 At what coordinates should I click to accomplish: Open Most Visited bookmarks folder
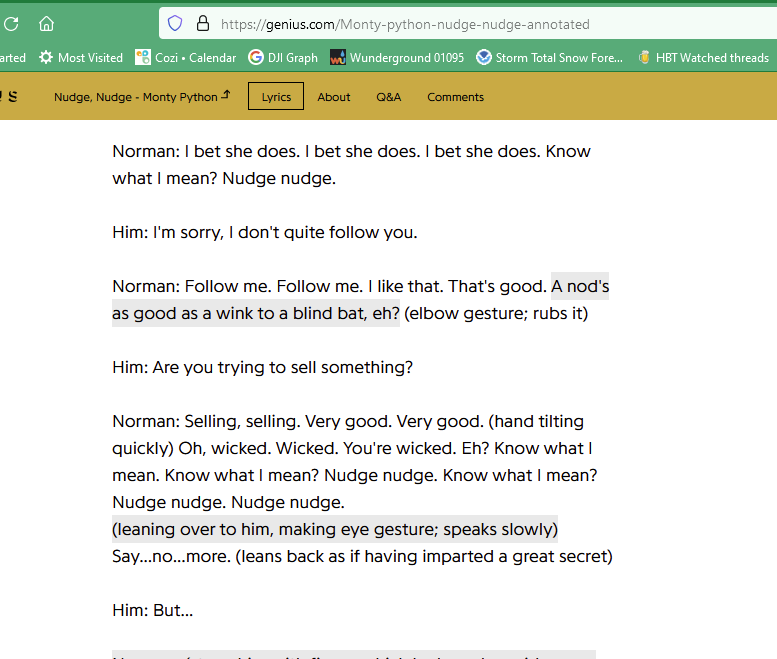(x=81, y=57)
